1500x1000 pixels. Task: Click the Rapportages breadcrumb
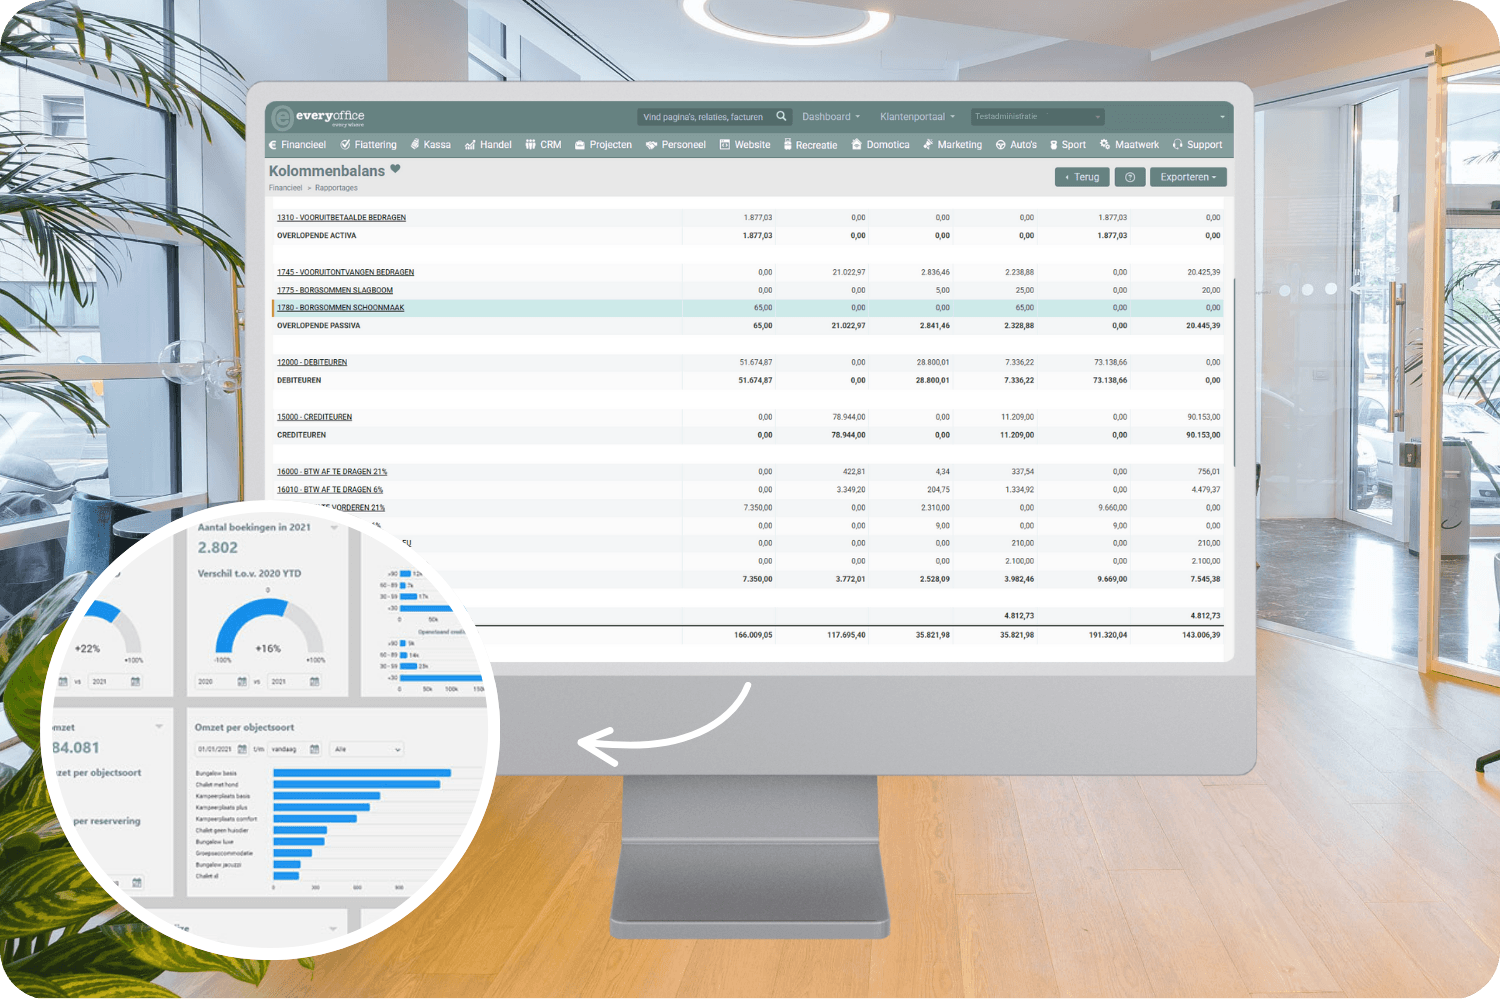click(336, 188)
